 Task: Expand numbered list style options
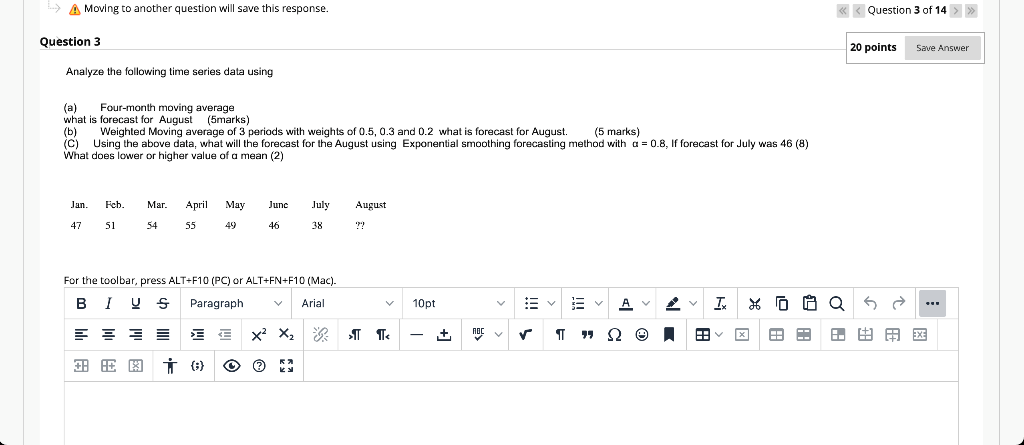coord(598,303)
